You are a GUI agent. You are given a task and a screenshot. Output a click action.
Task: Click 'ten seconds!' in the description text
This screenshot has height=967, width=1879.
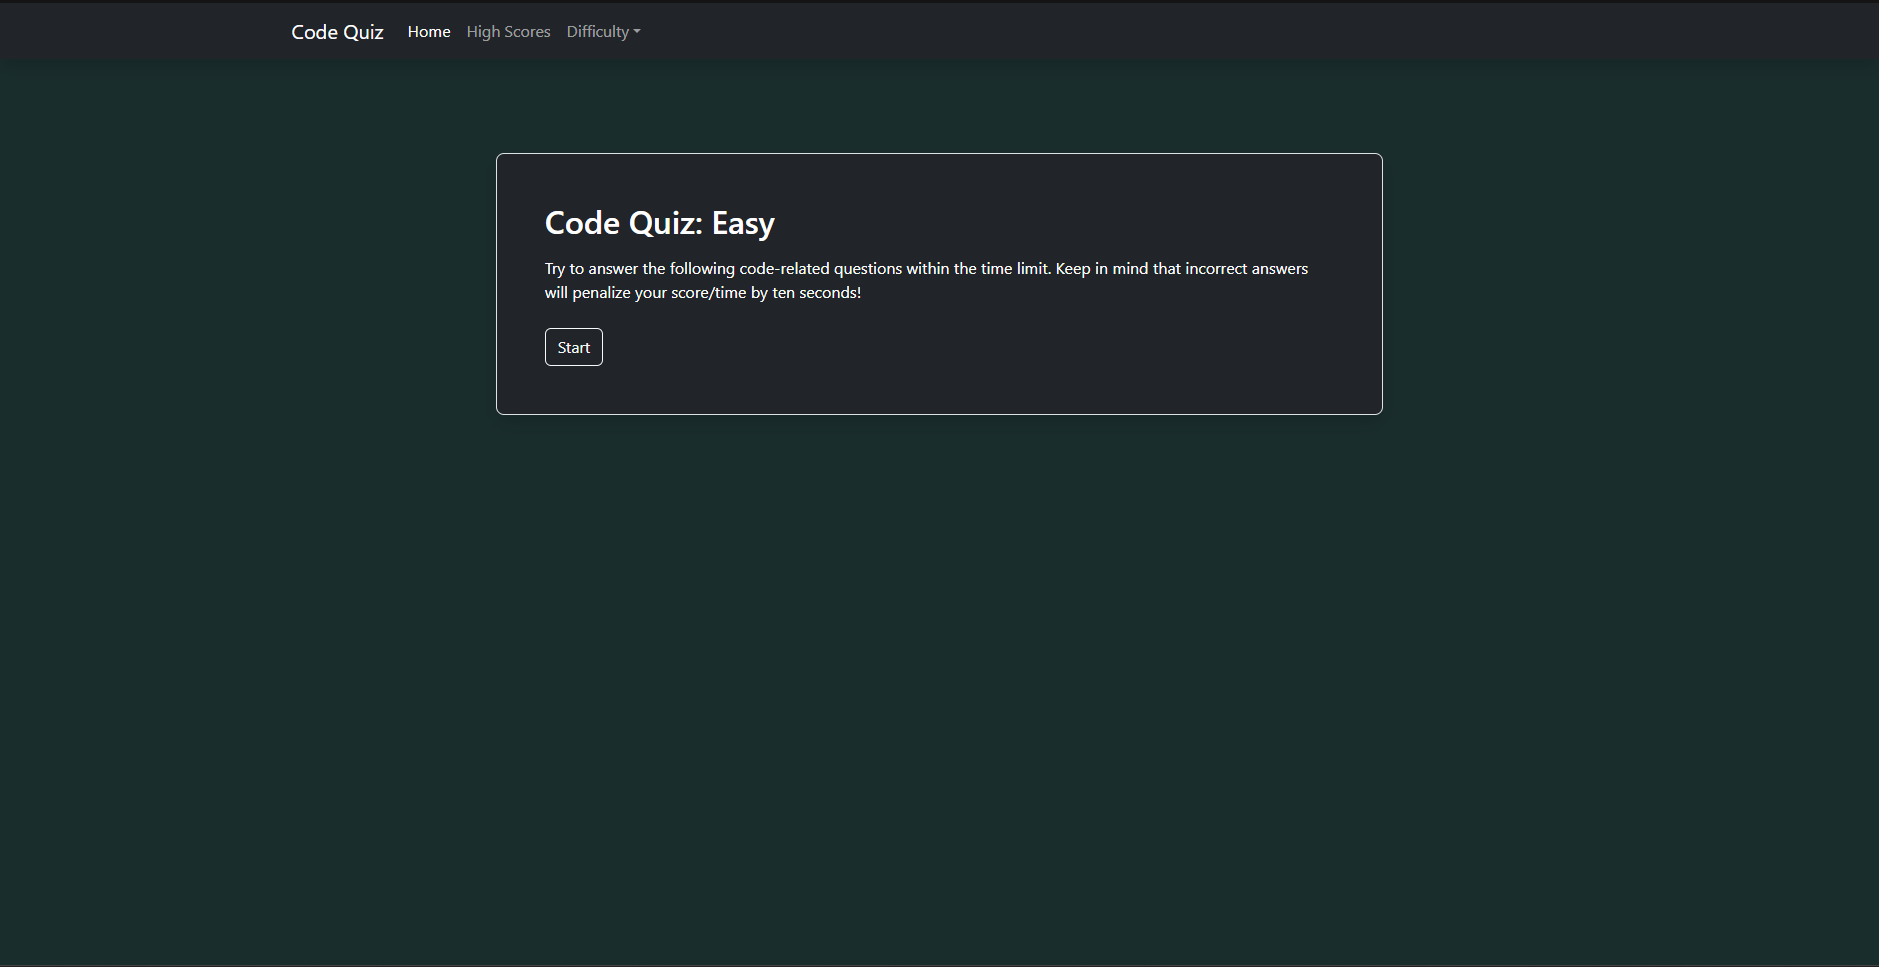(x=816, y=293)
